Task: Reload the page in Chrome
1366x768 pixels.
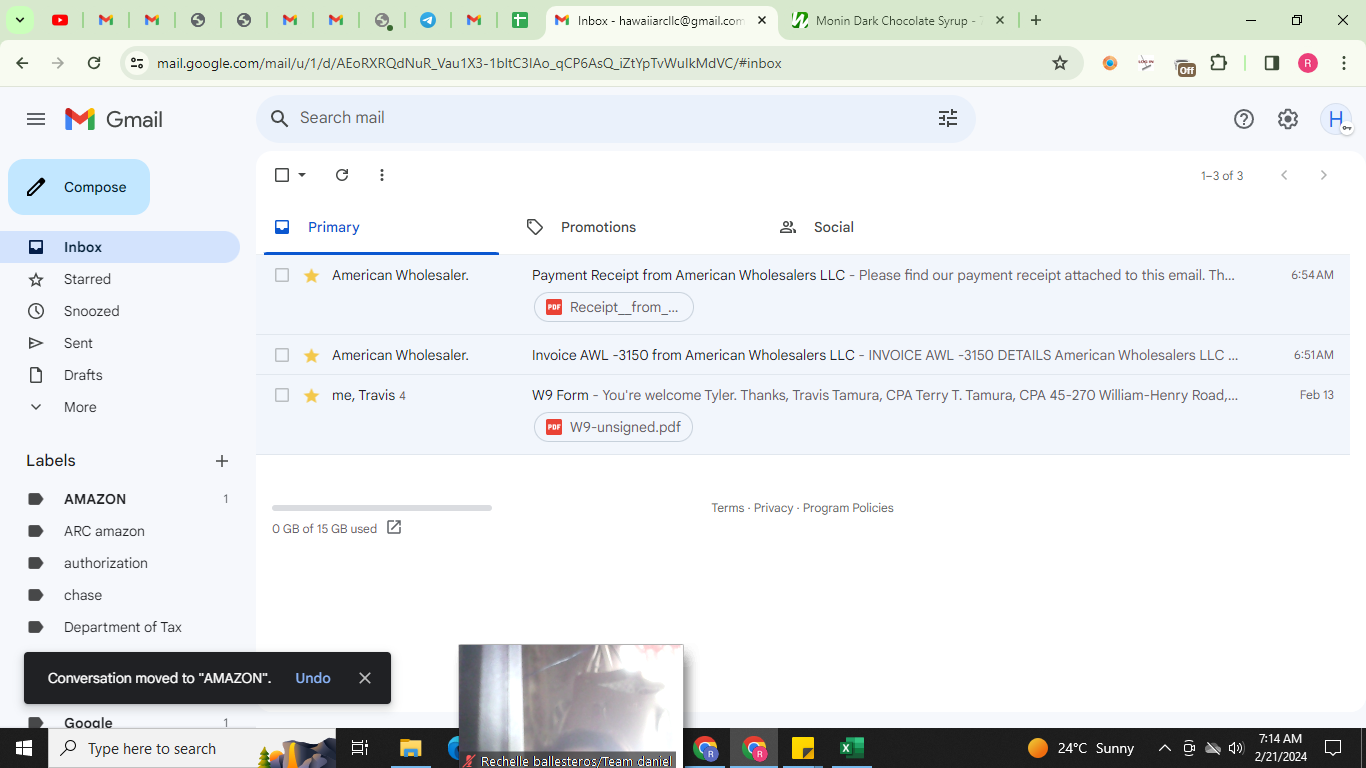Action: [x=94, y=63]
